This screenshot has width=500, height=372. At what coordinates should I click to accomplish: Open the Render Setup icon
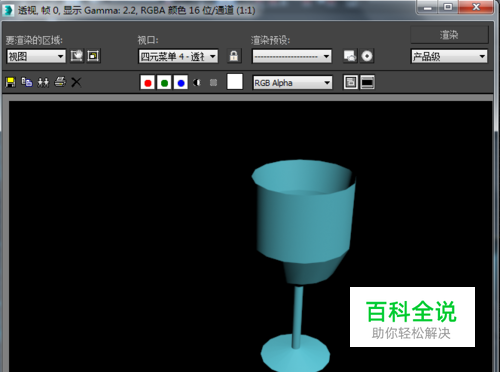pos(350,56)
